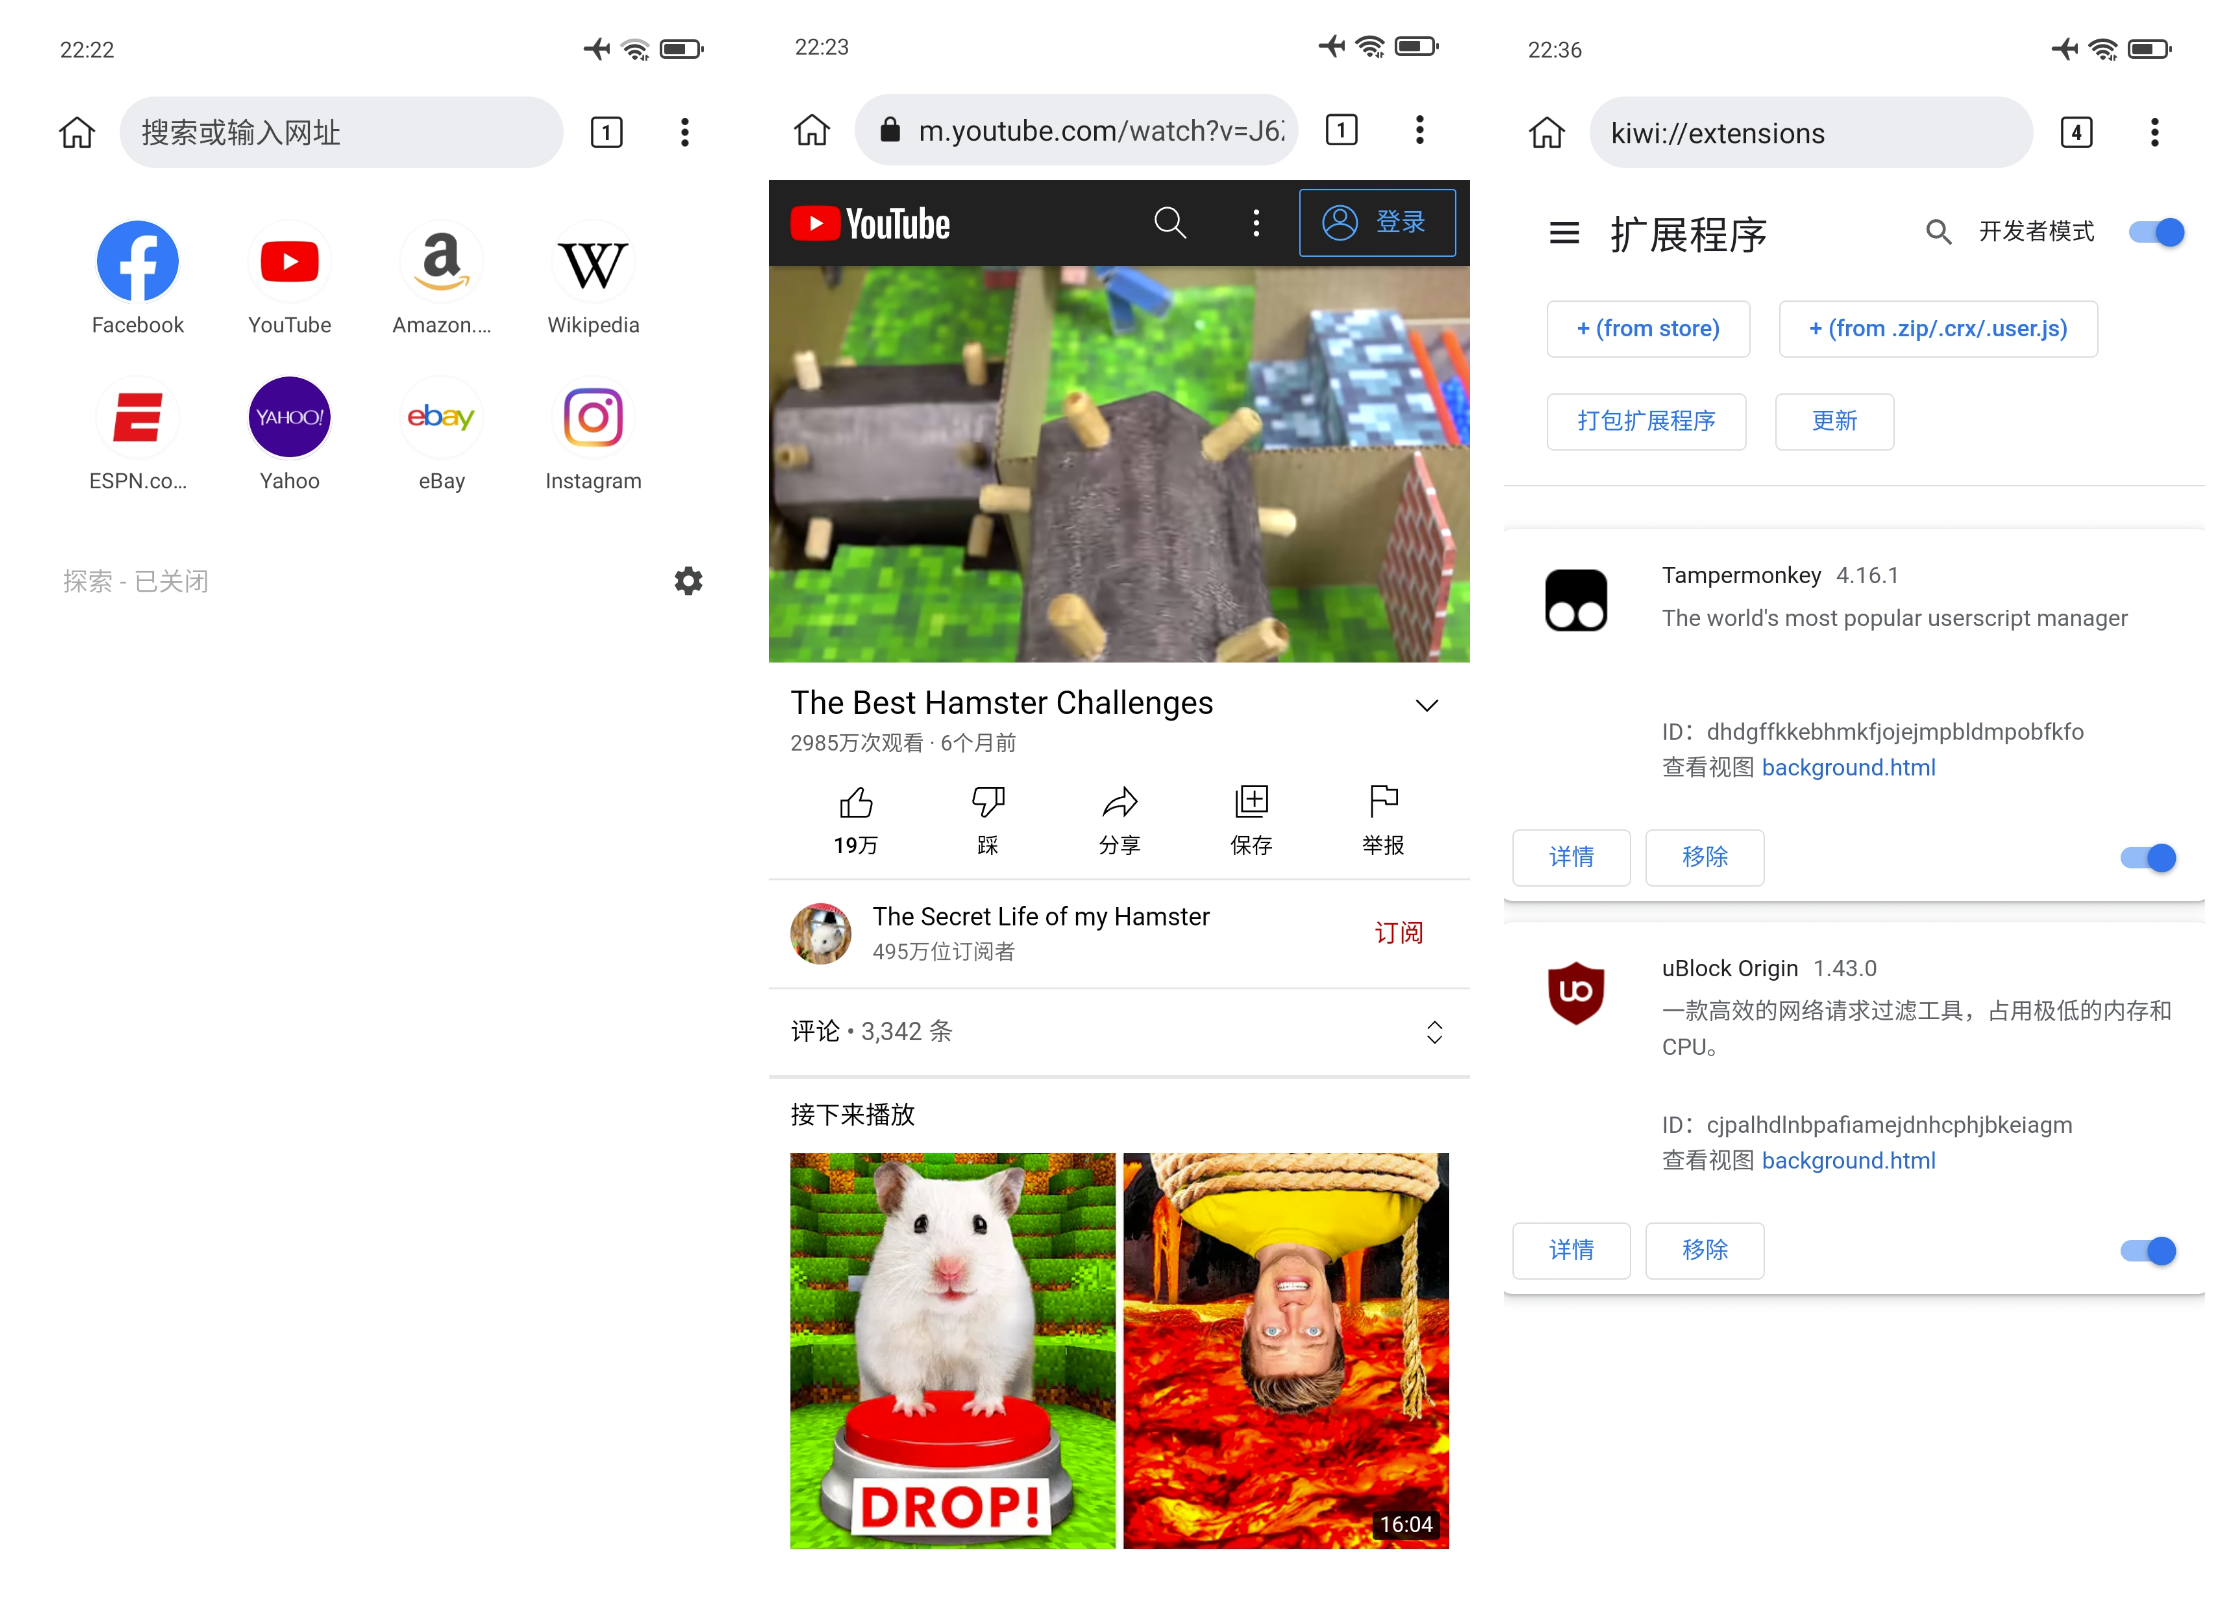This screenshot has width=2239, height=1599.
Task: Open browser menu on extensions screen
Action: (2154, 132)
